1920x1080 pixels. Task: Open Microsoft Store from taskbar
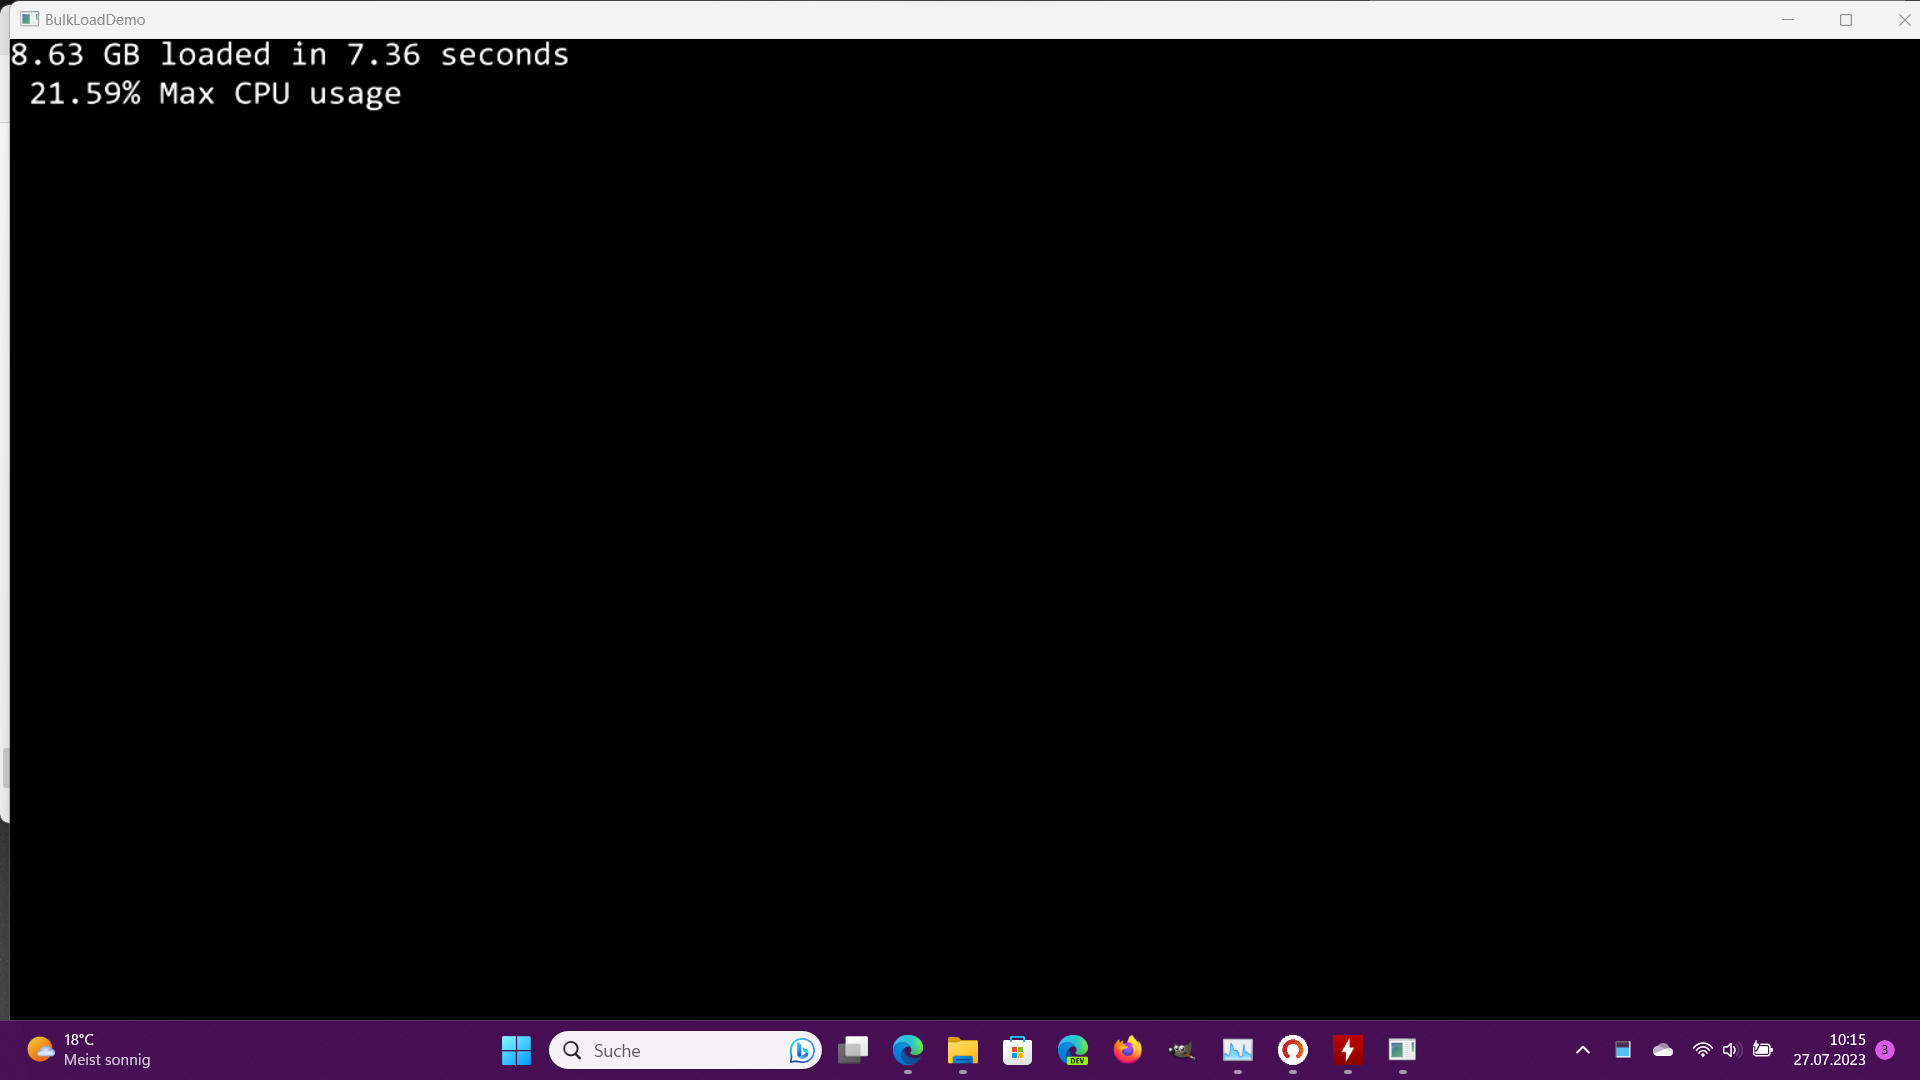(x=1018, y=1050)
